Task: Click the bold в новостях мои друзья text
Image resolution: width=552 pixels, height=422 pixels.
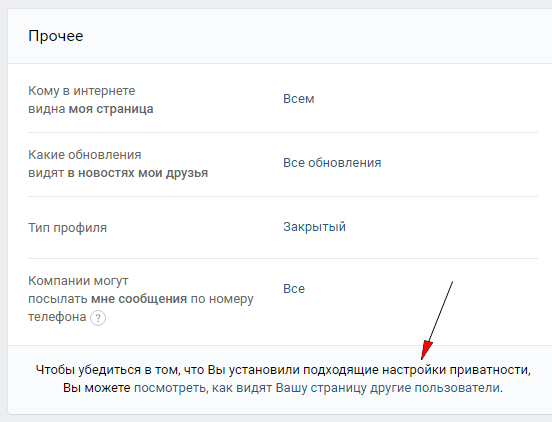Action: pyautogui.click(x=138, y=173)
